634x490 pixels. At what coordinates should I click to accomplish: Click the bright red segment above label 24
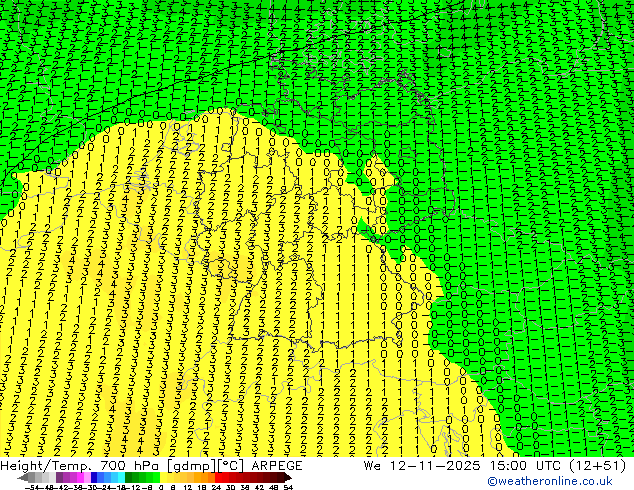point(218,477)
